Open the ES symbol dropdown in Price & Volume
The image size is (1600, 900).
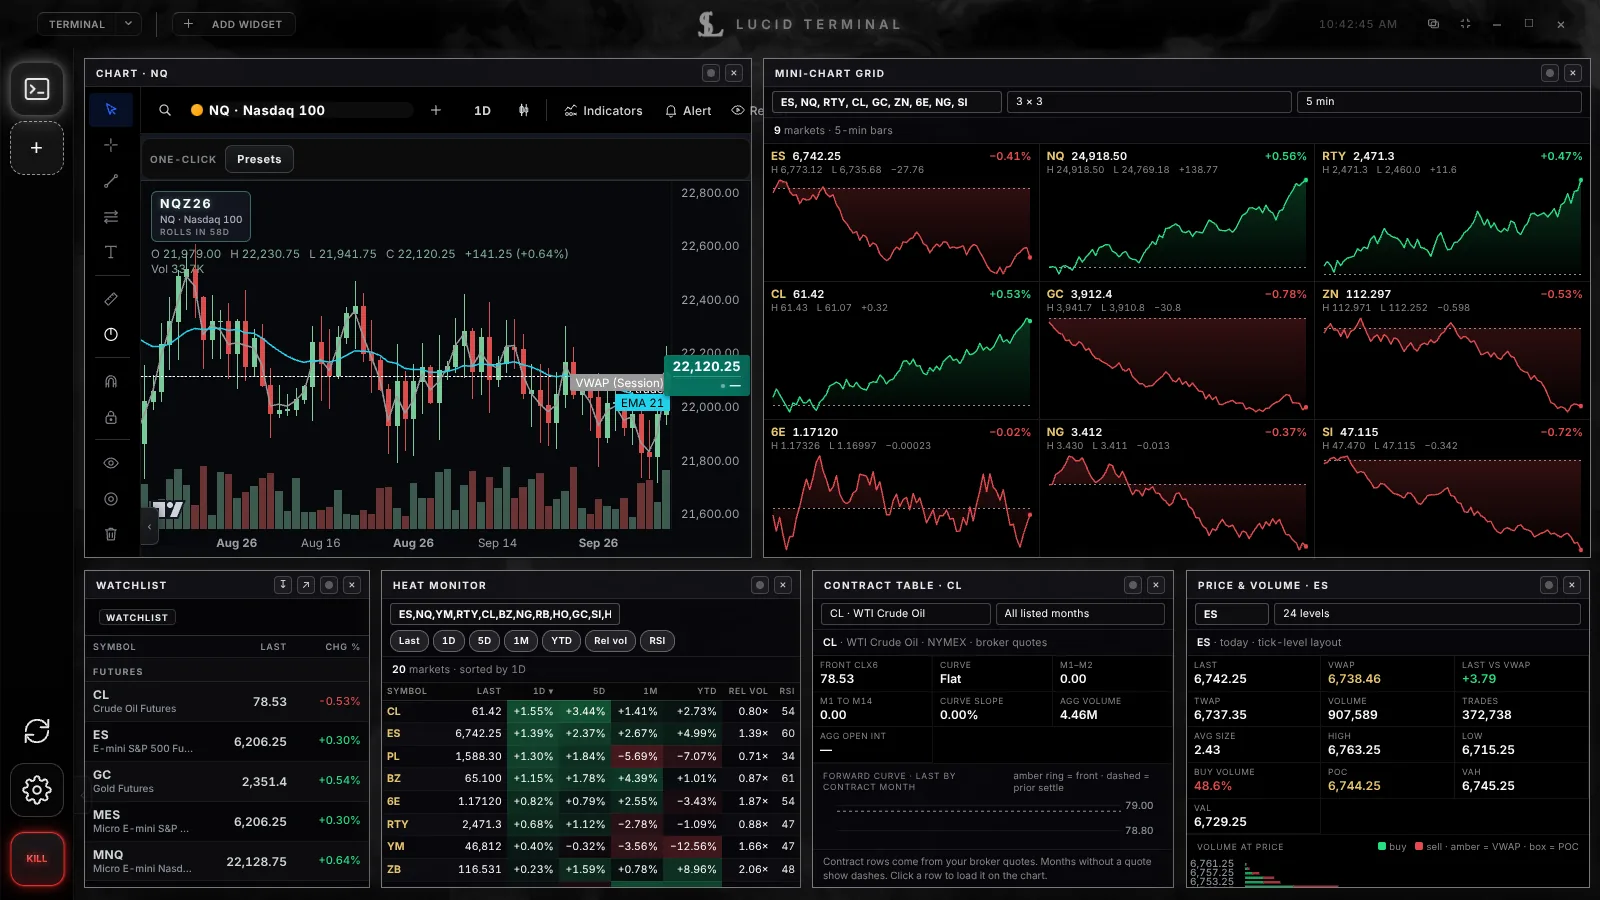[x=1232, y=614]
